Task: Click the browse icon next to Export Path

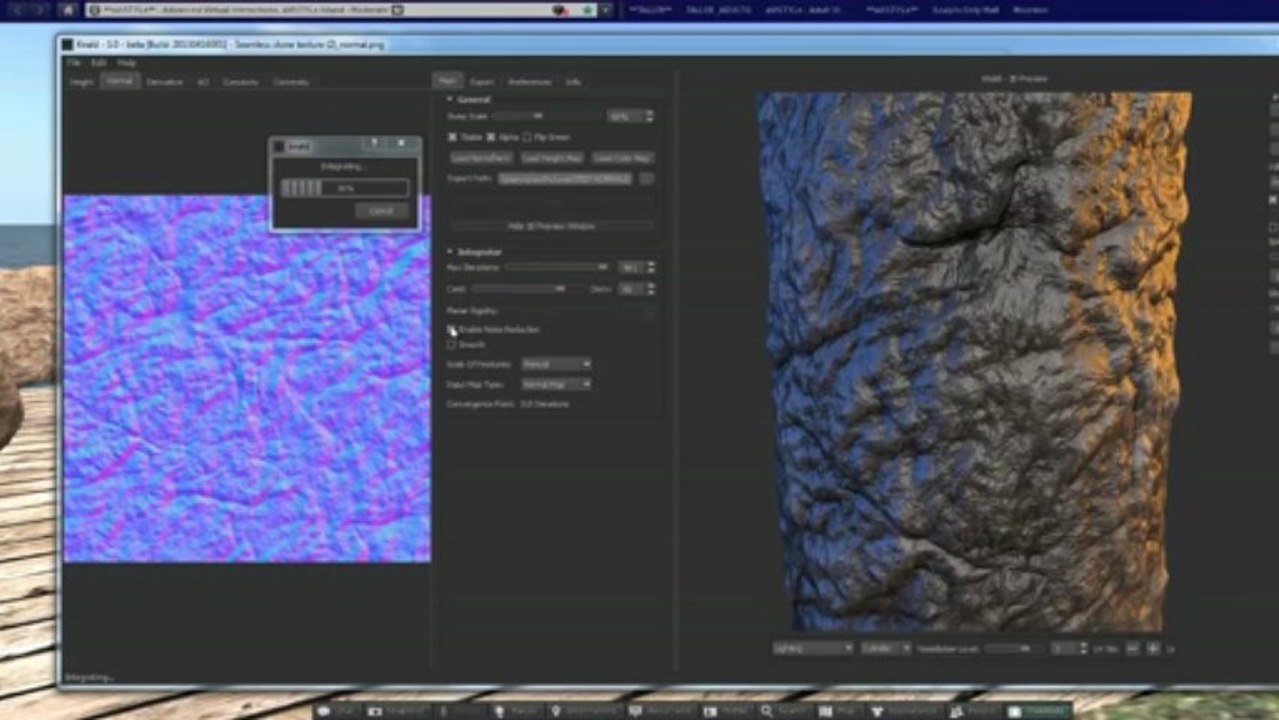Action: (x=647, y=179)
